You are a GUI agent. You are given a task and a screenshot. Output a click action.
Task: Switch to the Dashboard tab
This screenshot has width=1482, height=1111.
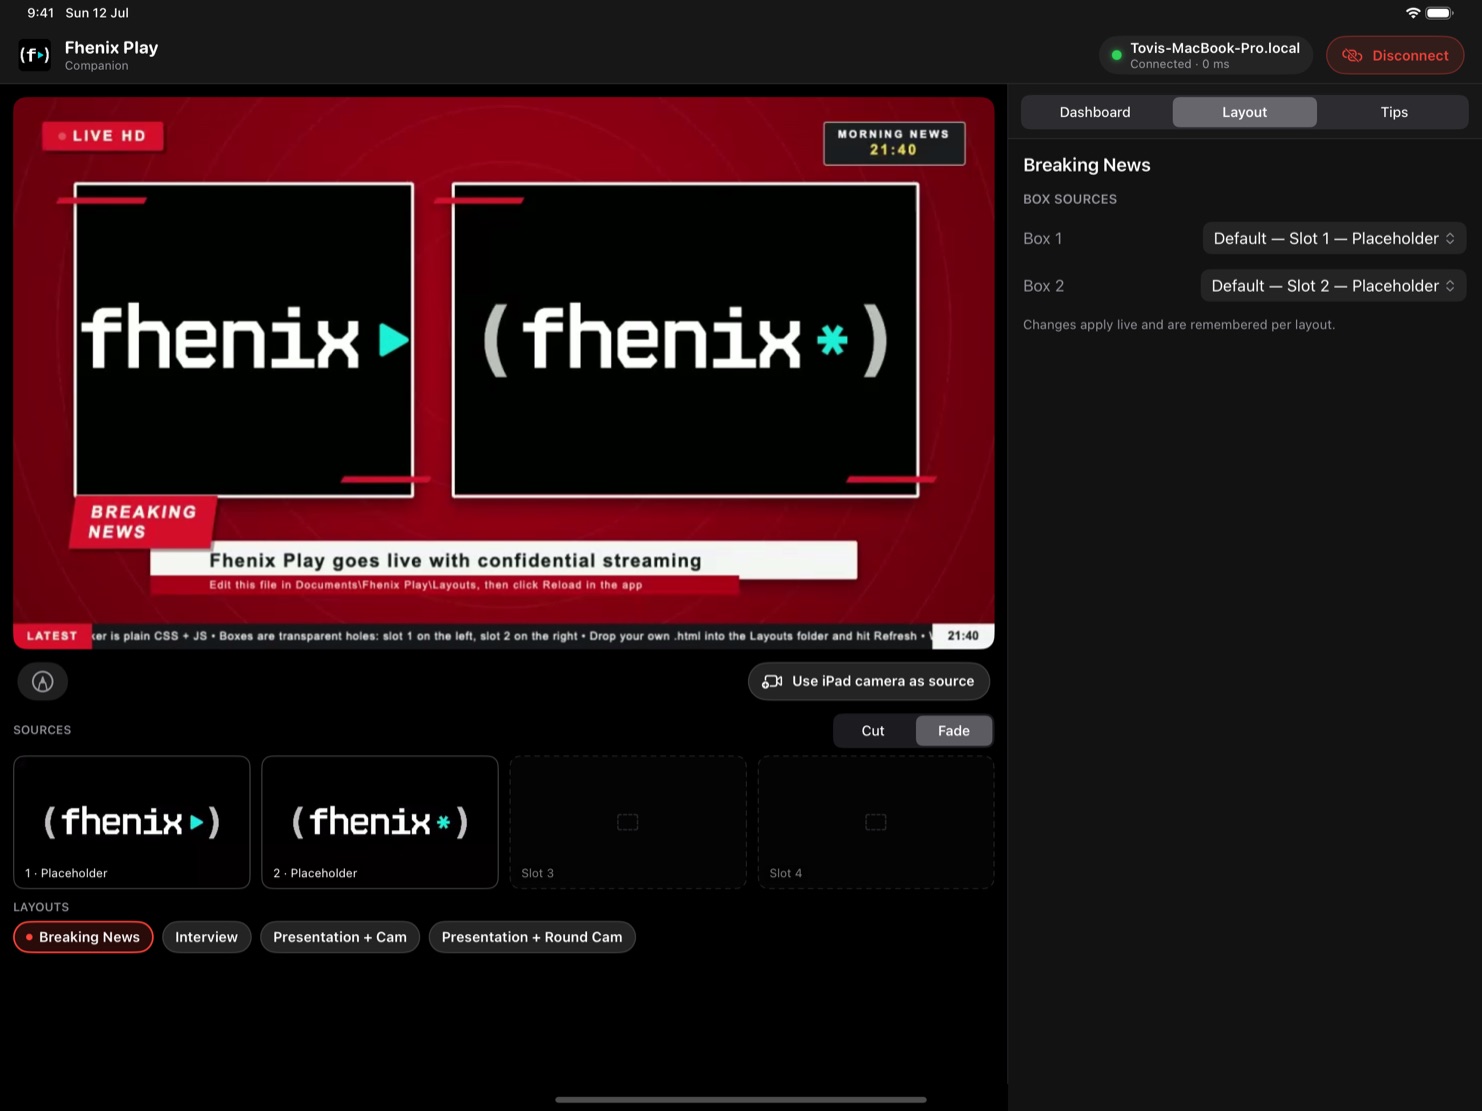(1095, 112)
